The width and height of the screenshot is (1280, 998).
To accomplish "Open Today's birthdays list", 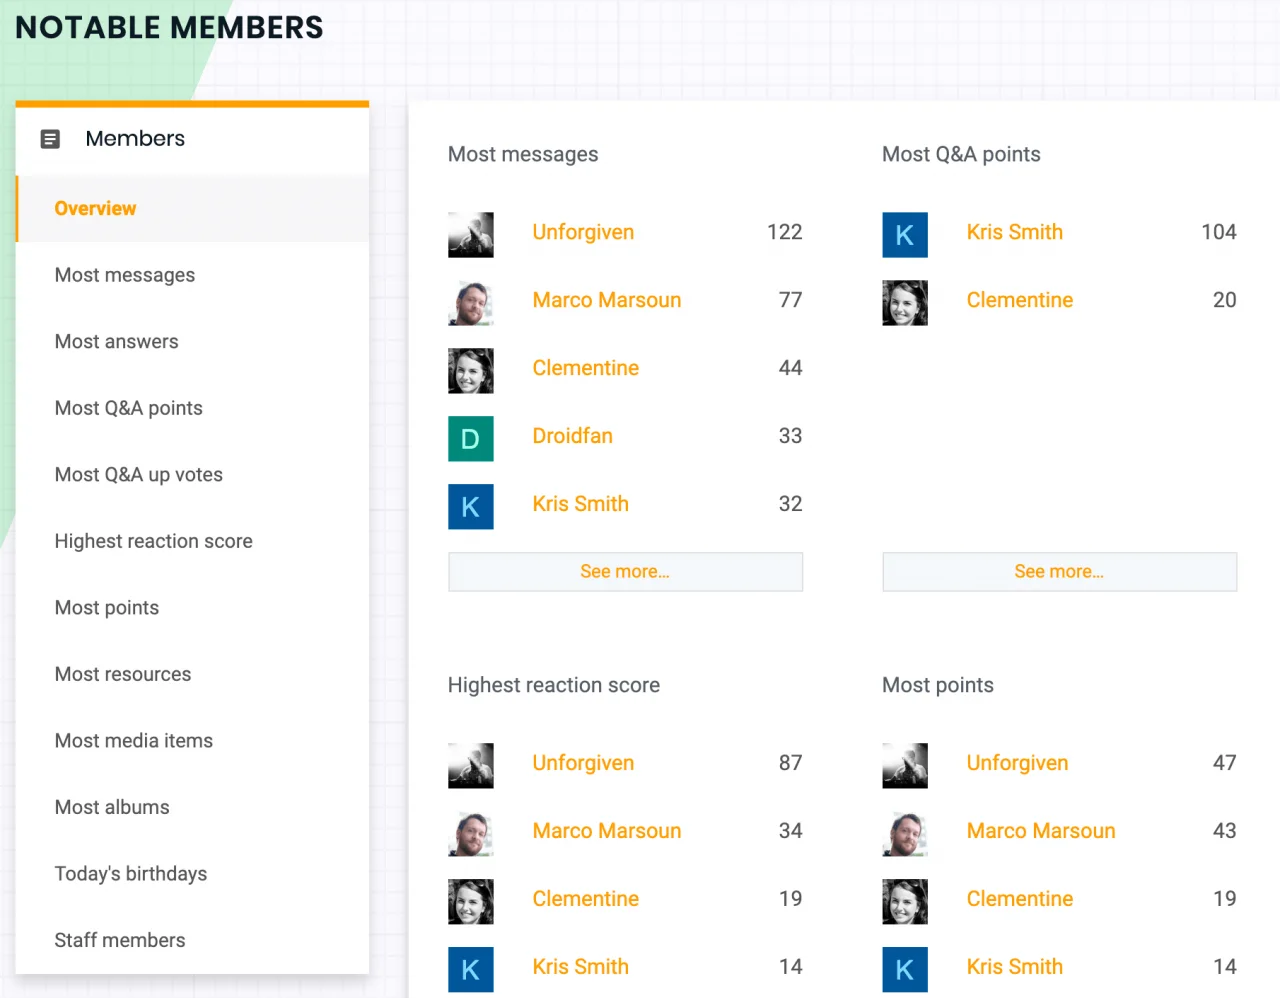I will 130,874.
